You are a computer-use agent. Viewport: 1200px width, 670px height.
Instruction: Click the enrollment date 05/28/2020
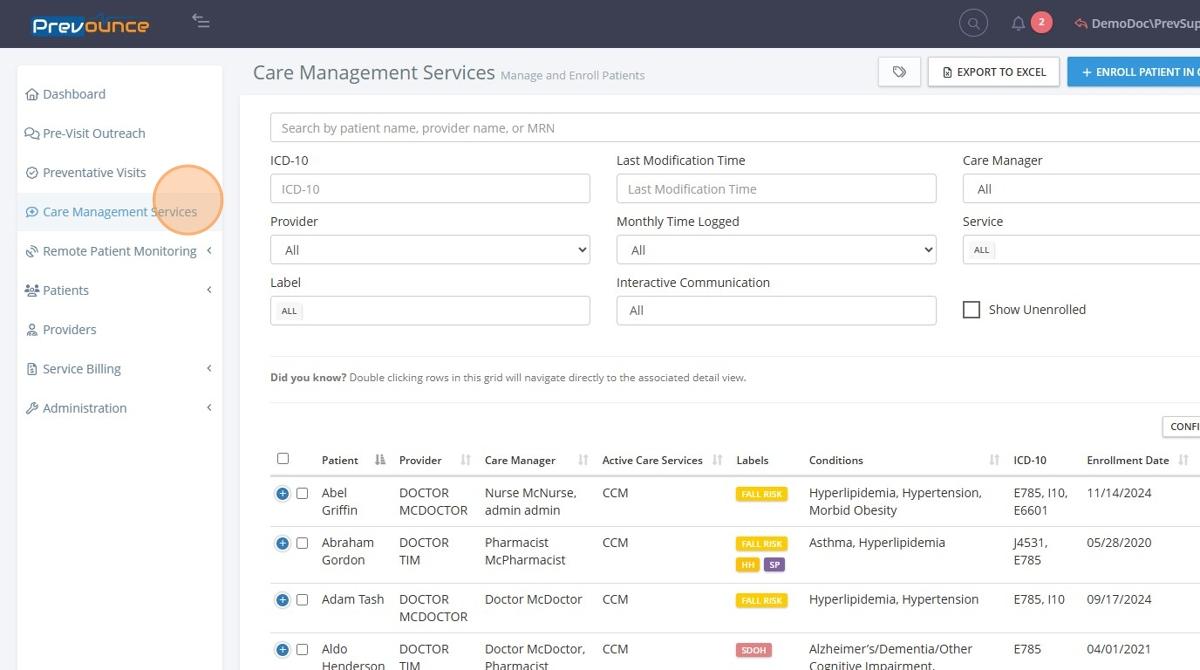(1119, 543)
